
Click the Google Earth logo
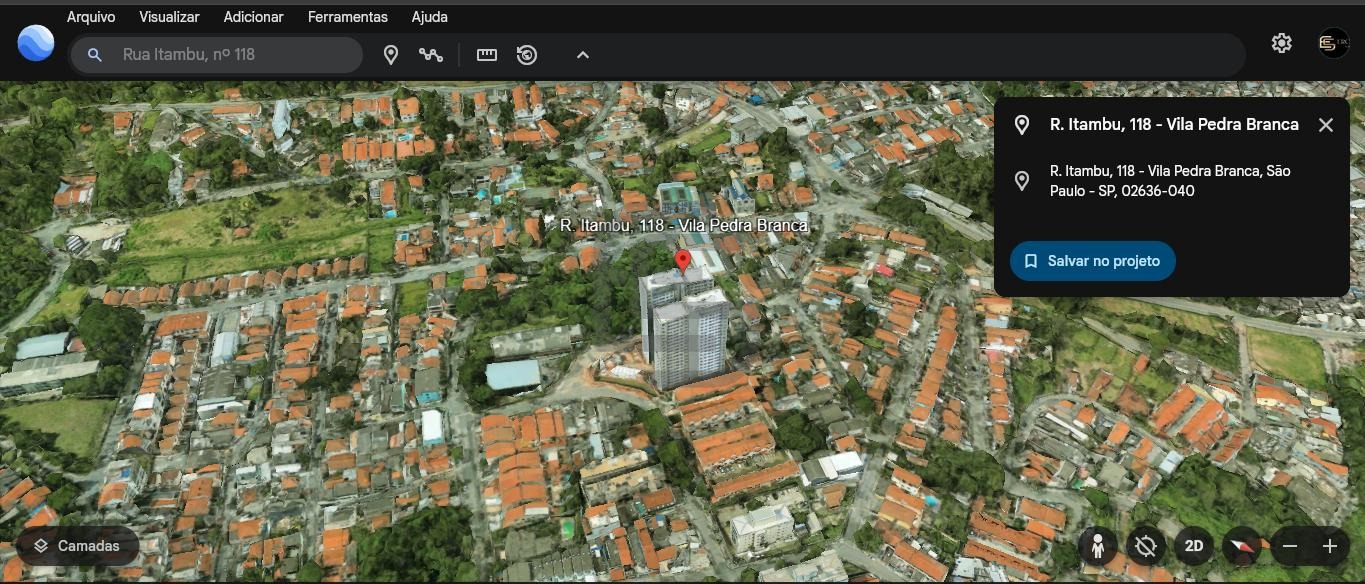36,43
